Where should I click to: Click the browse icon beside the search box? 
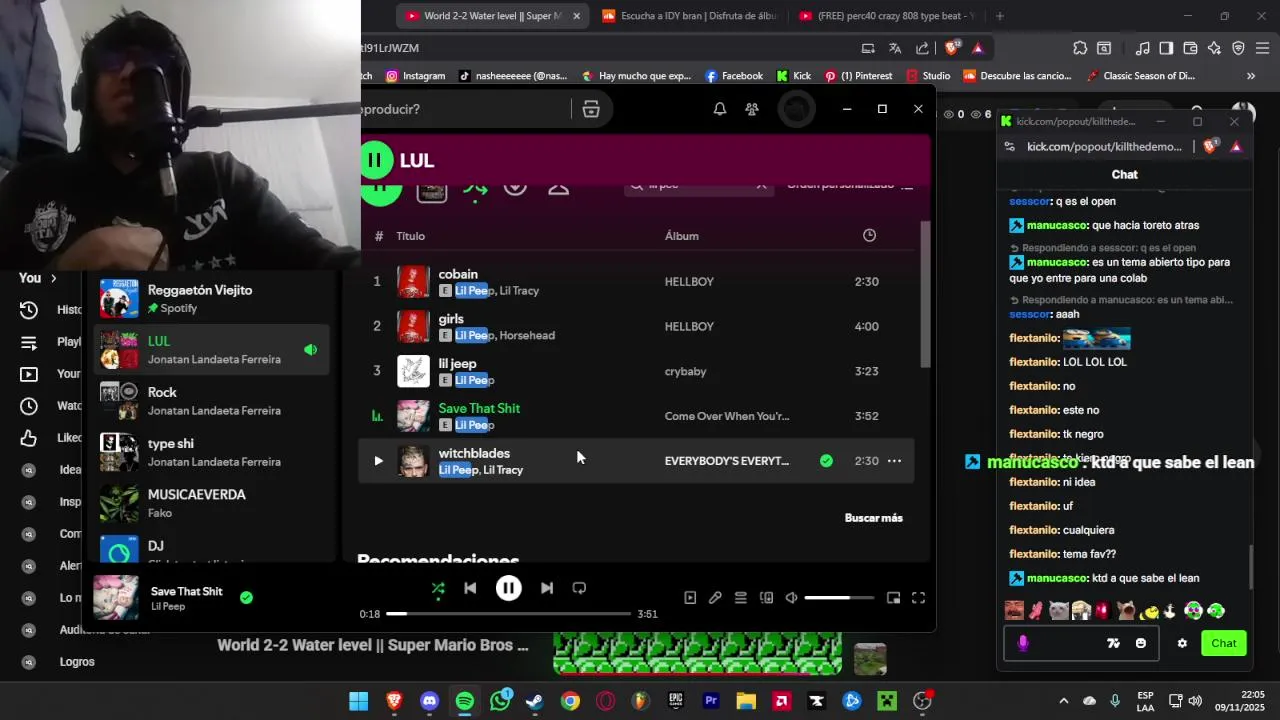tap(591, 109)
